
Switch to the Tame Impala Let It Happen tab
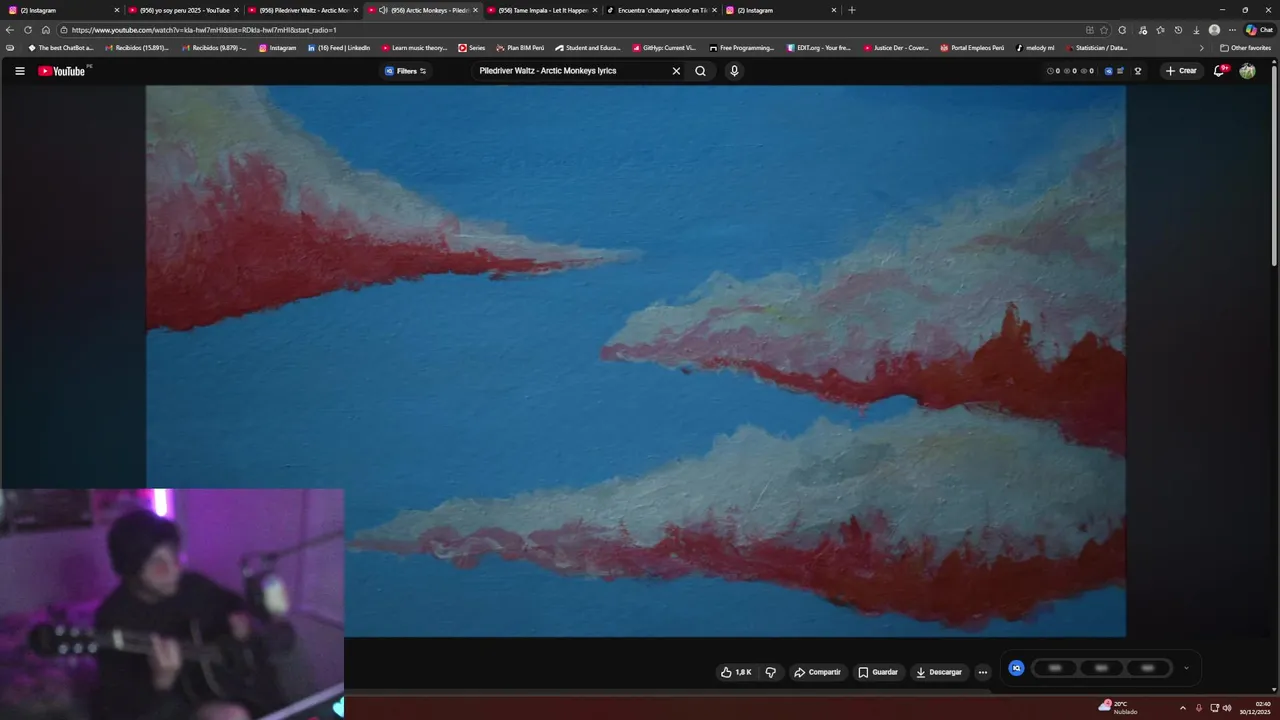point(541,10)
